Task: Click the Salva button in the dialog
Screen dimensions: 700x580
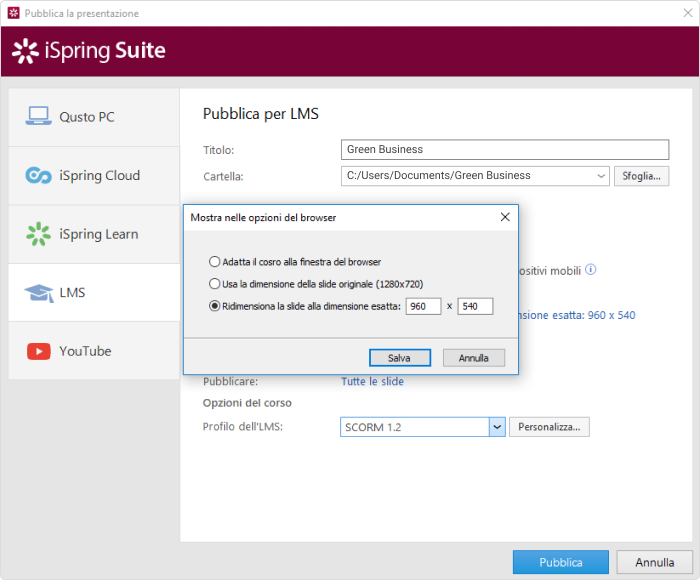Action: pos(400,358)
